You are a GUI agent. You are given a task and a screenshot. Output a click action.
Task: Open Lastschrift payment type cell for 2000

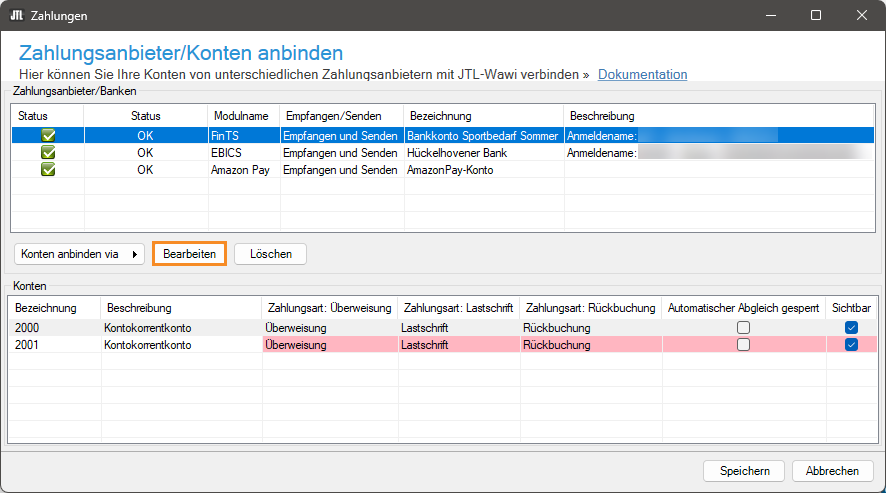point(457,328)
